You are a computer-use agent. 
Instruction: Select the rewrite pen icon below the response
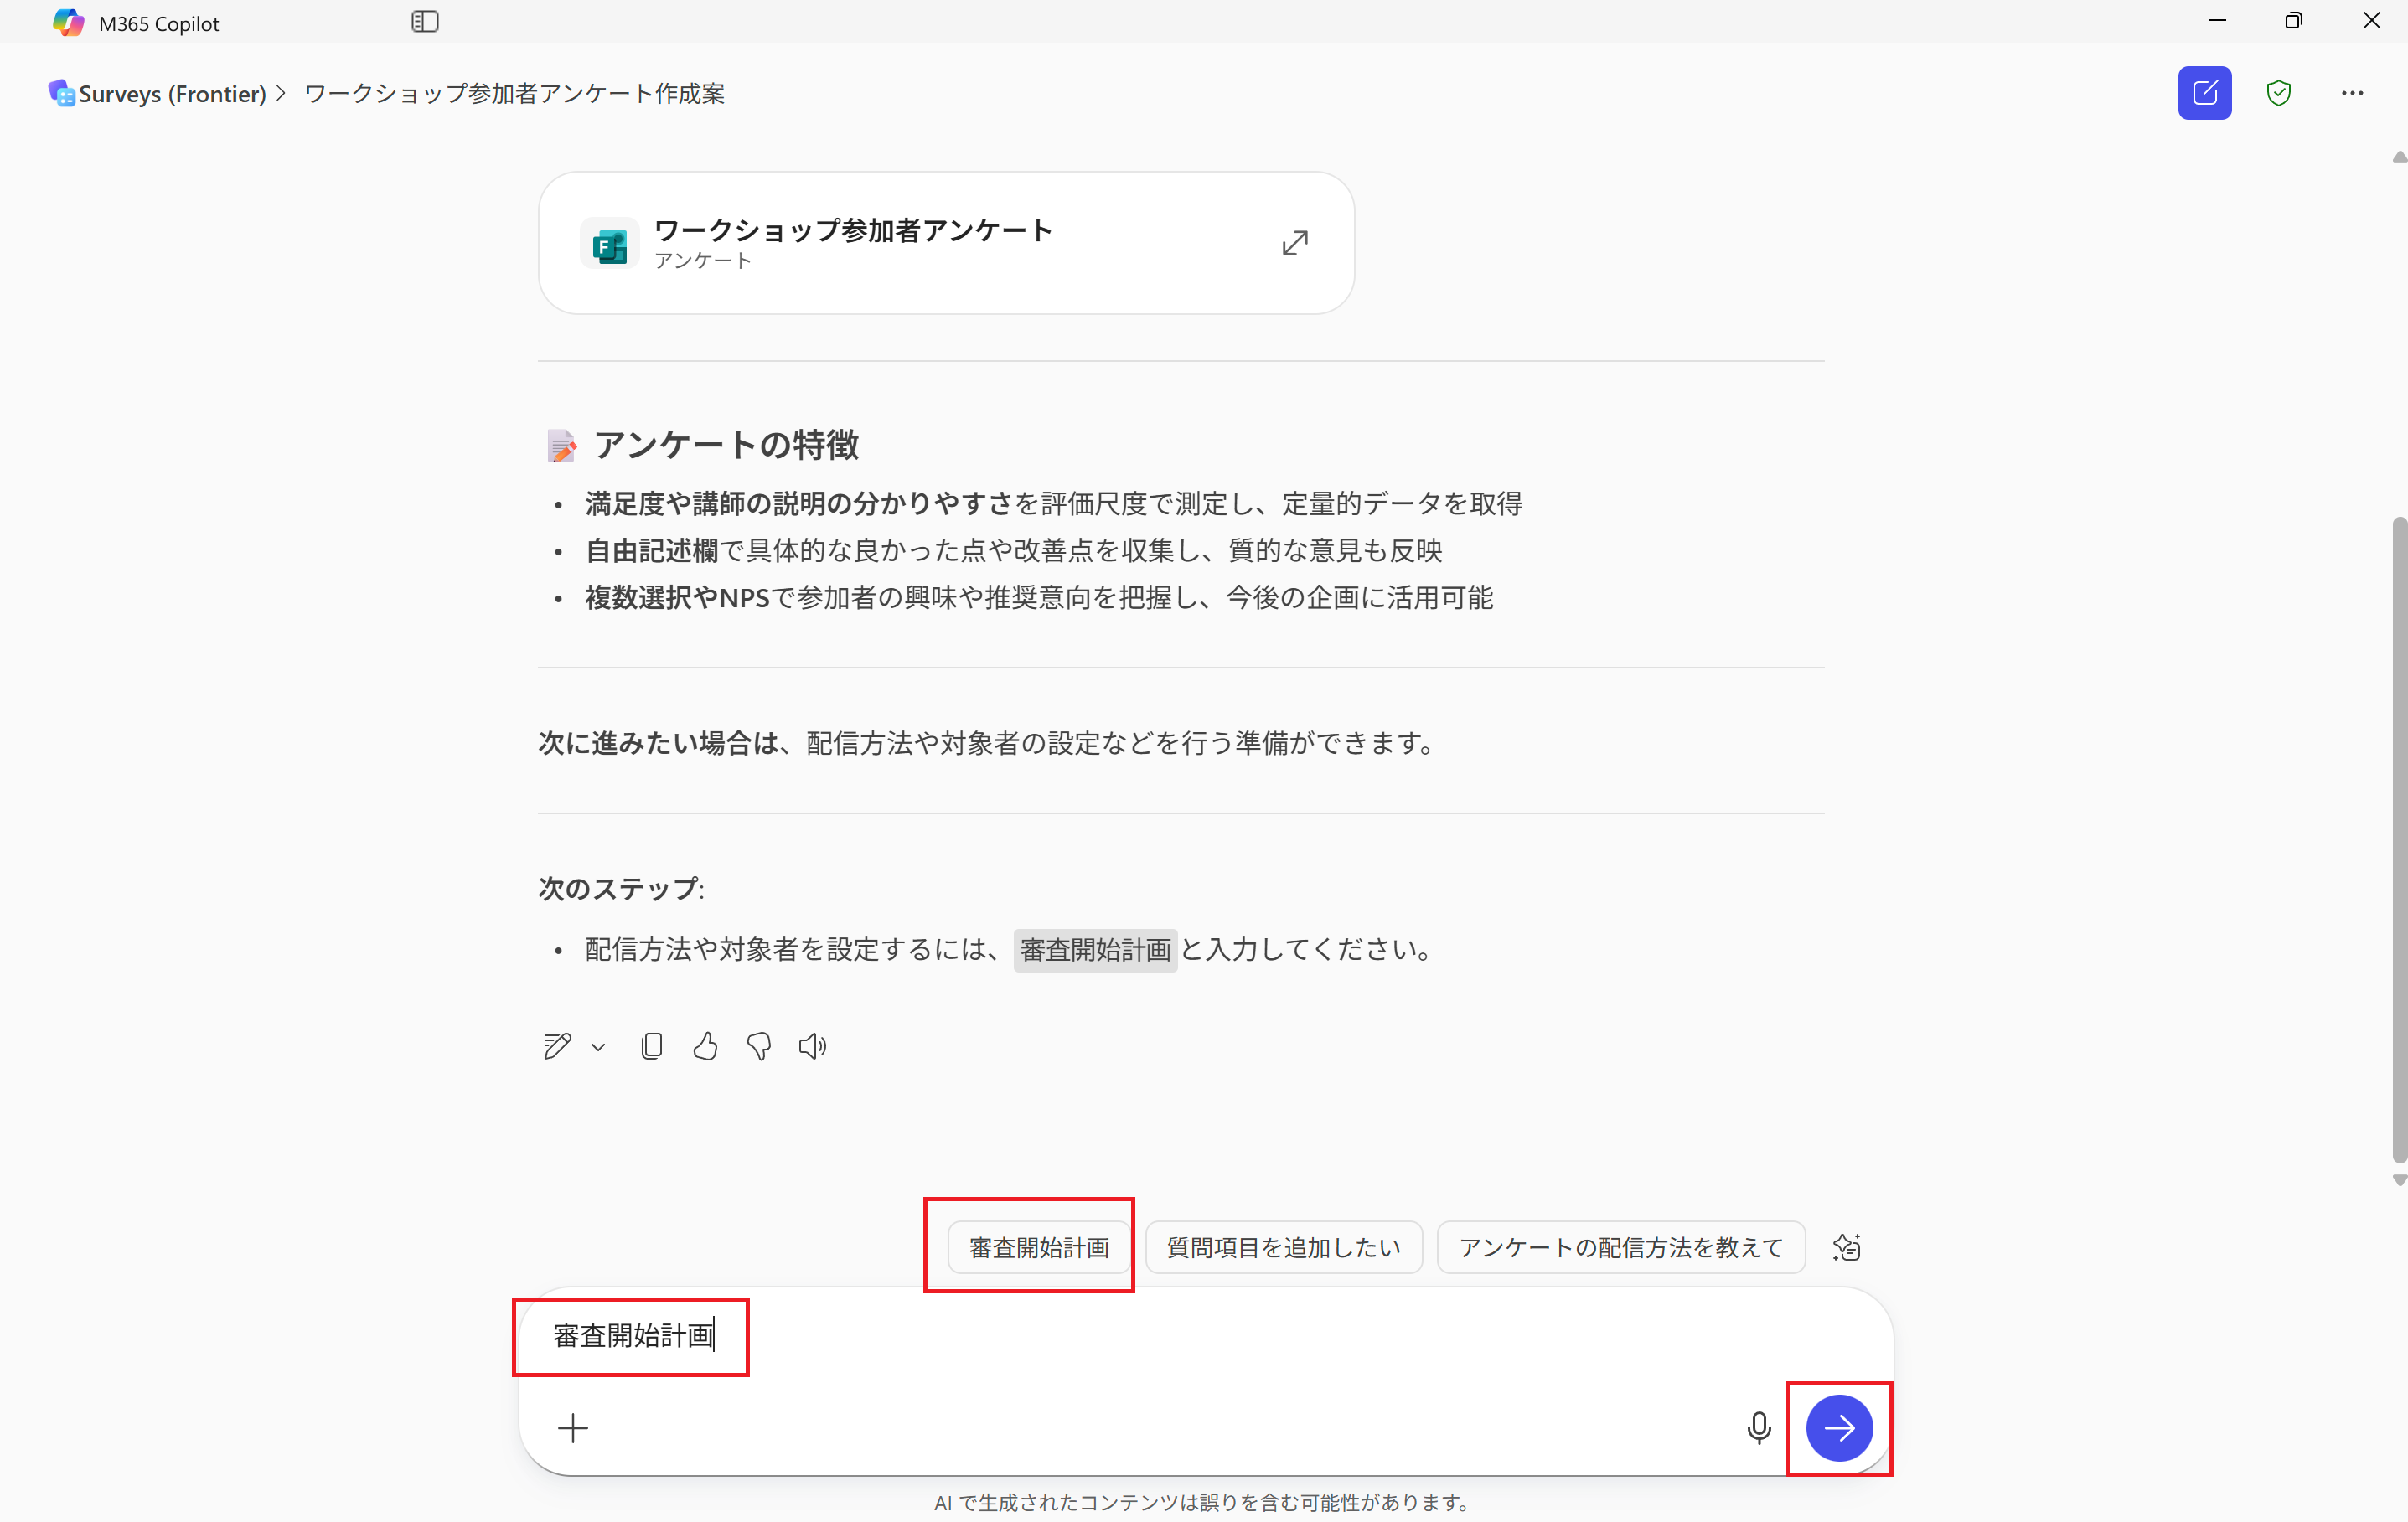559,1046
